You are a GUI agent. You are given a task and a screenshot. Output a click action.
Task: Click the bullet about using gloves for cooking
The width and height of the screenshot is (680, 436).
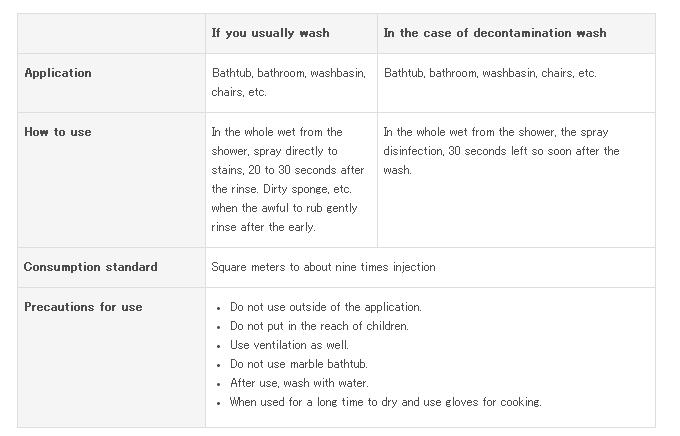385,402
